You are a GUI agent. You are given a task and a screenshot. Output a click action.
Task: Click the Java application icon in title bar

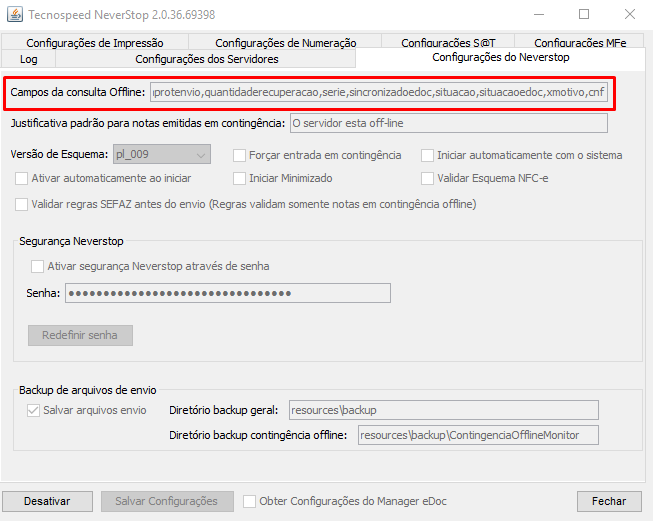15,15
